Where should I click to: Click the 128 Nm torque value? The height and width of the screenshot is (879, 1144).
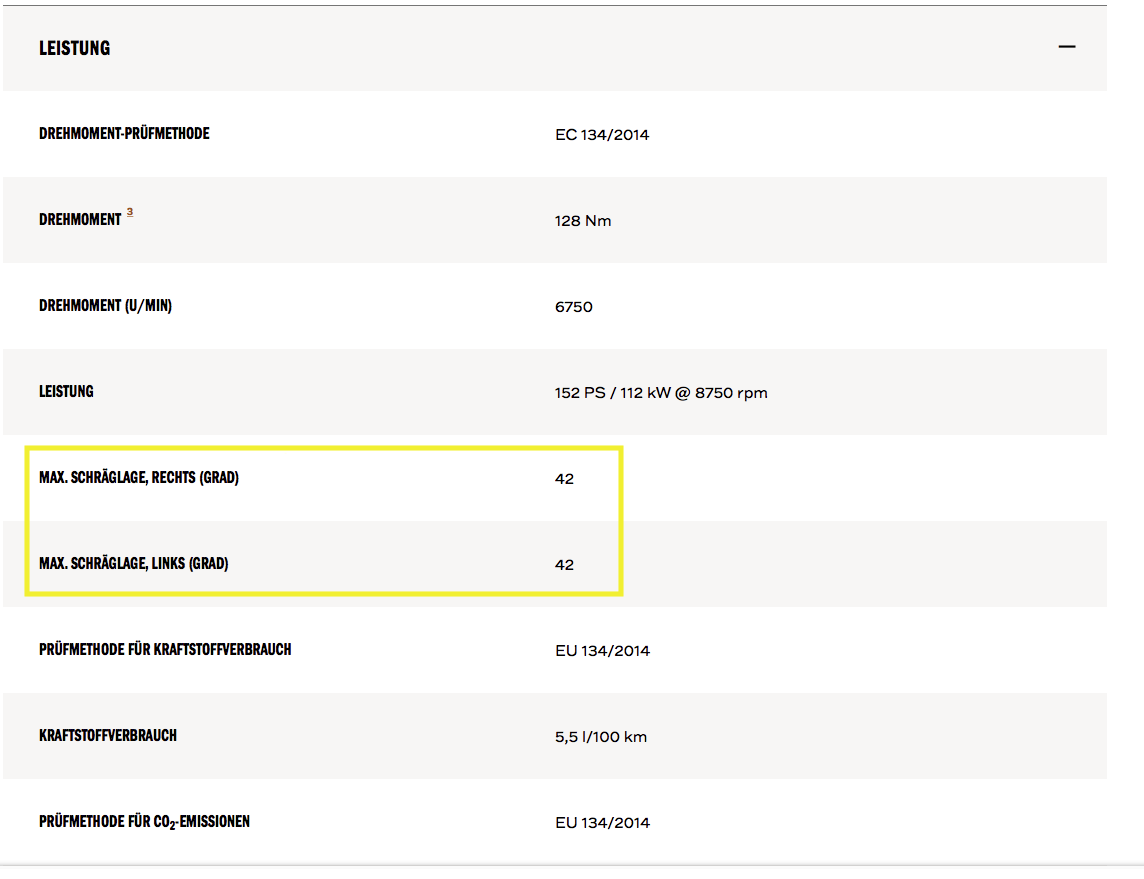click(x=583, y=221)
